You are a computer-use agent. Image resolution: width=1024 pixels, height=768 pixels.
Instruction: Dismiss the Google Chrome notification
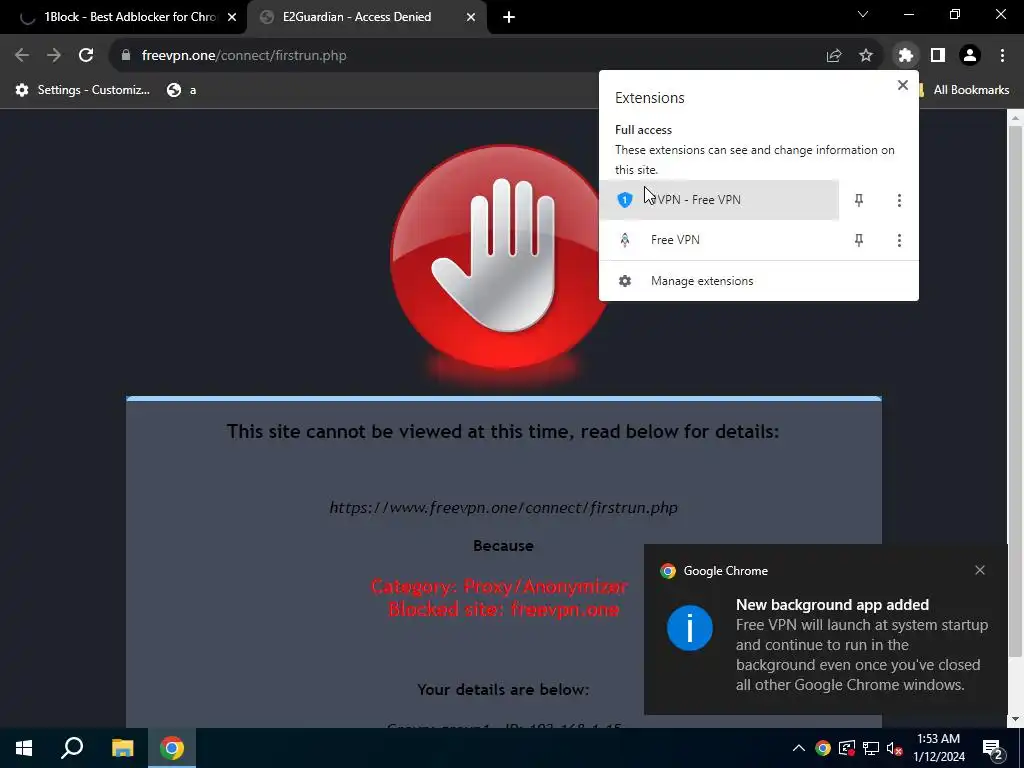[x=980, y=570]
